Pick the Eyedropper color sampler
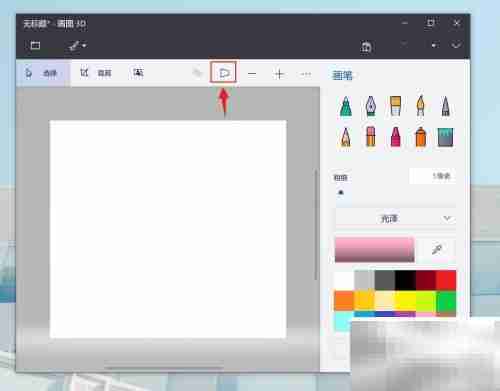The image size is (500, 391). 437,249
